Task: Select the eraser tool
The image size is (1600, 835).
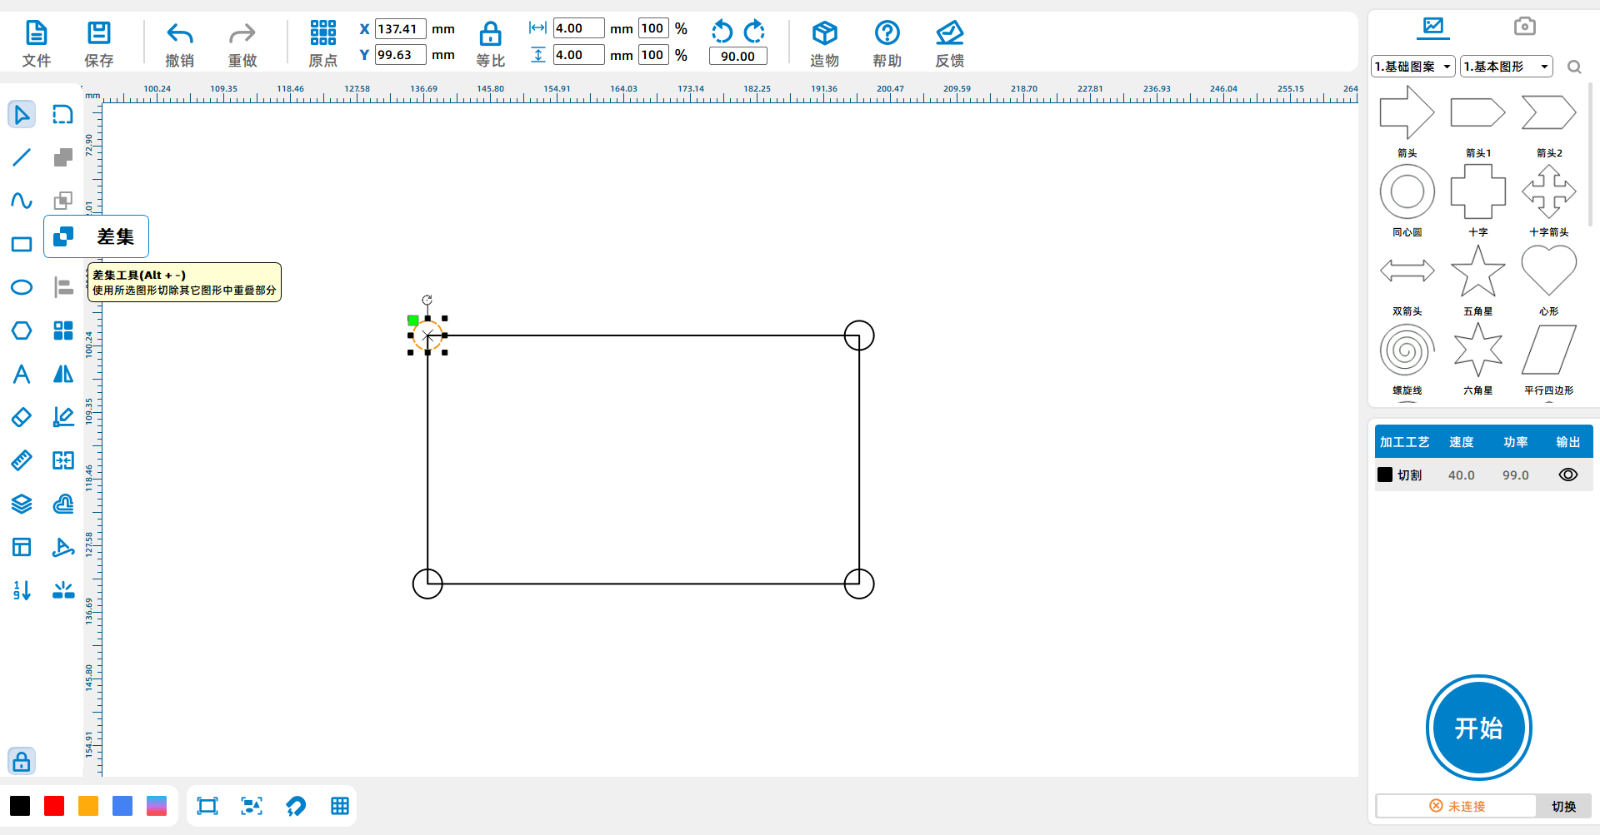Action: 21,417
